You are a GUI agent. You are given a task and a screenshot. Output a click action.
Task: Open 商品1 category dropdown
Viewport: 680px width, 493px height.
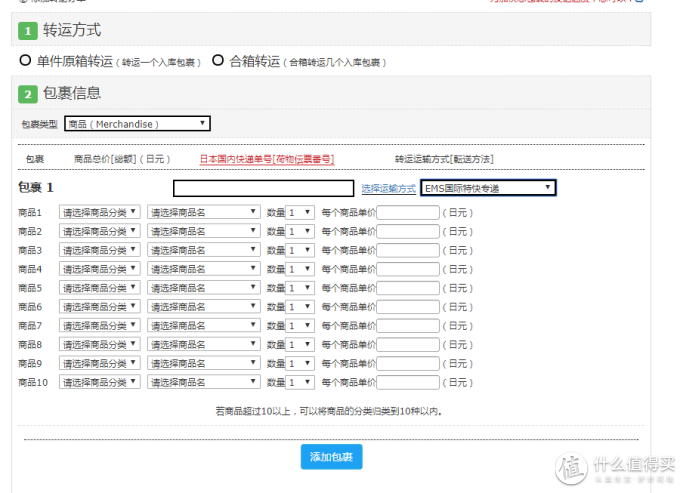point(100,212)
